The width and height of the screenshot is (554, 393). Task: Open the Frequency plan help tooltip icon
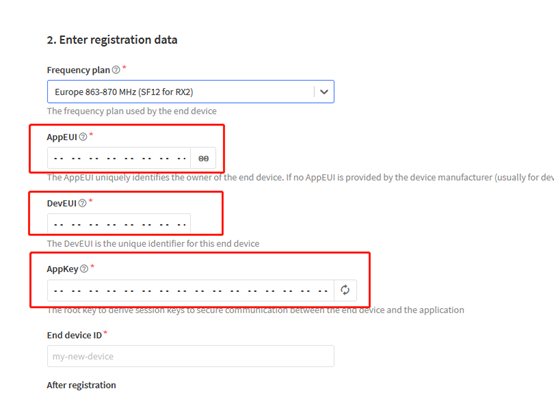point(116,70)
